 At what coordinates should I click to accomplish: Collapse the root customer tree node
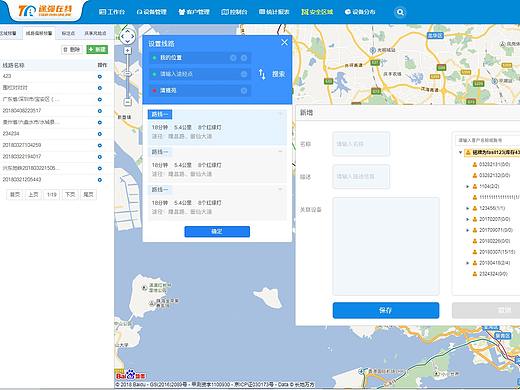pos(460,152)
